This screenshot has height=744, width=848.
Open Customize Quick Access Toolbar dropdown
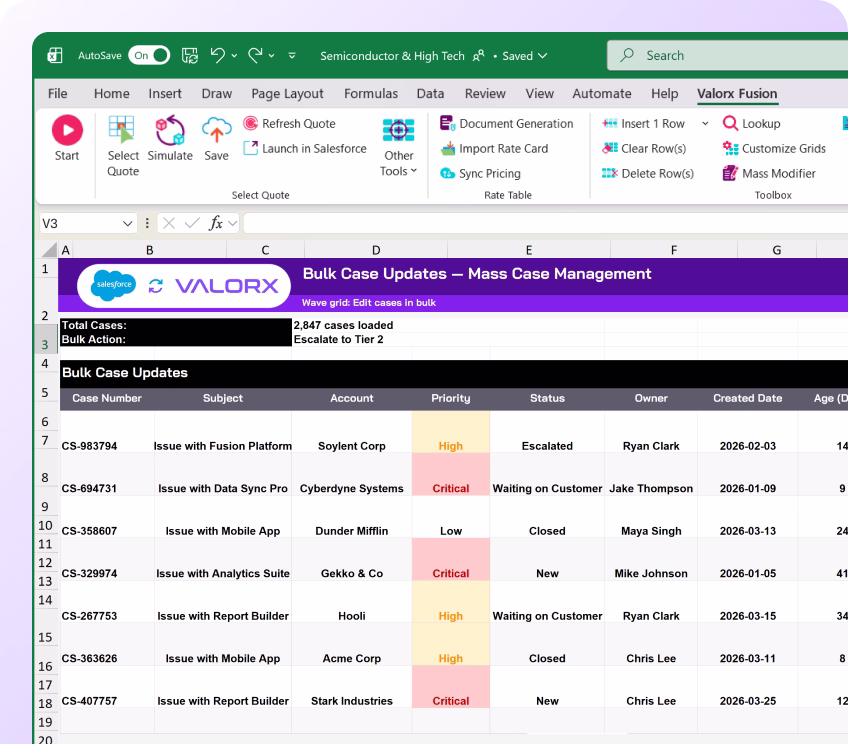292,56
